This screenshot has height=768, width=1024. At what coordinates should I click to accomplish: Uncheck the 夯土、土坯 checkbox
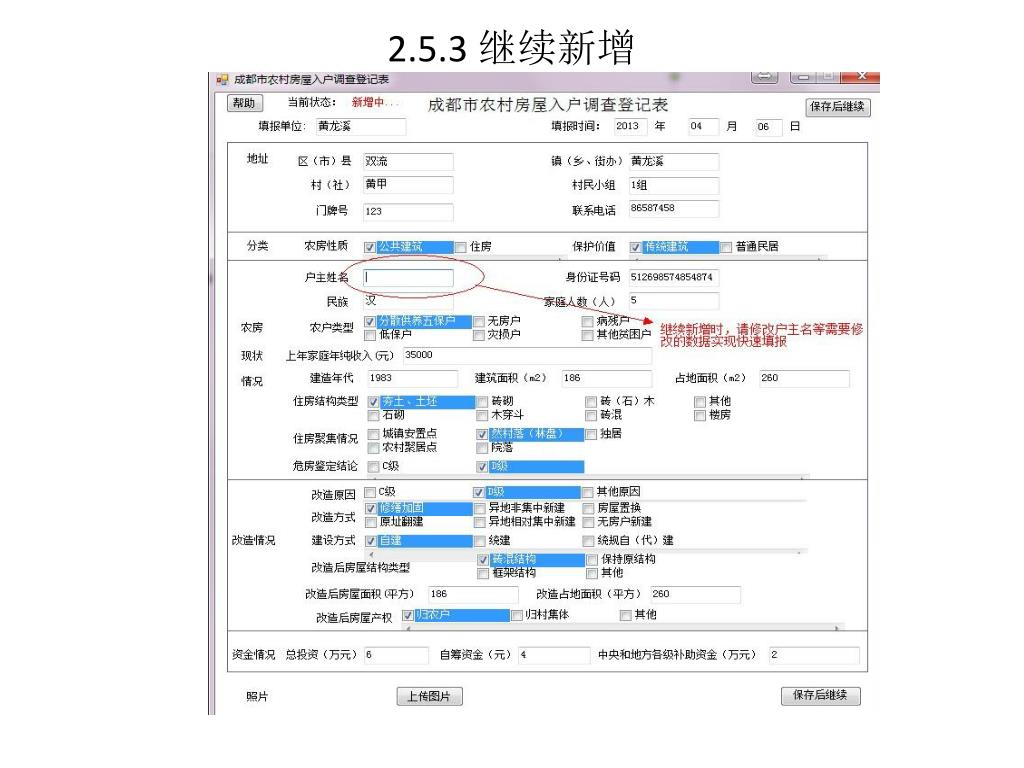pyautogui.click(x=374, y=402)
